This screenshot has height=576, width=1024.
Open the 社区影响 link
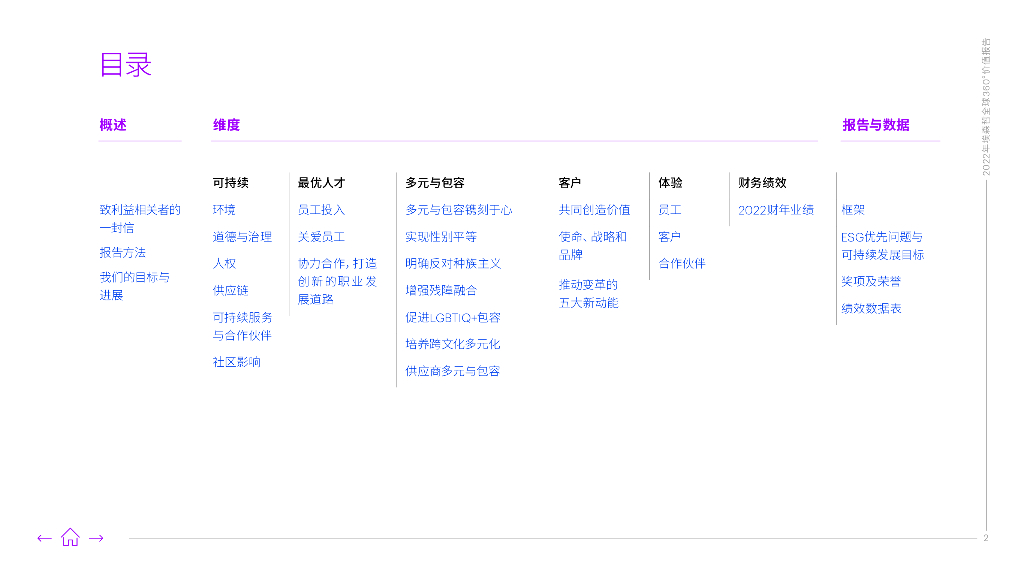(236, 362)
